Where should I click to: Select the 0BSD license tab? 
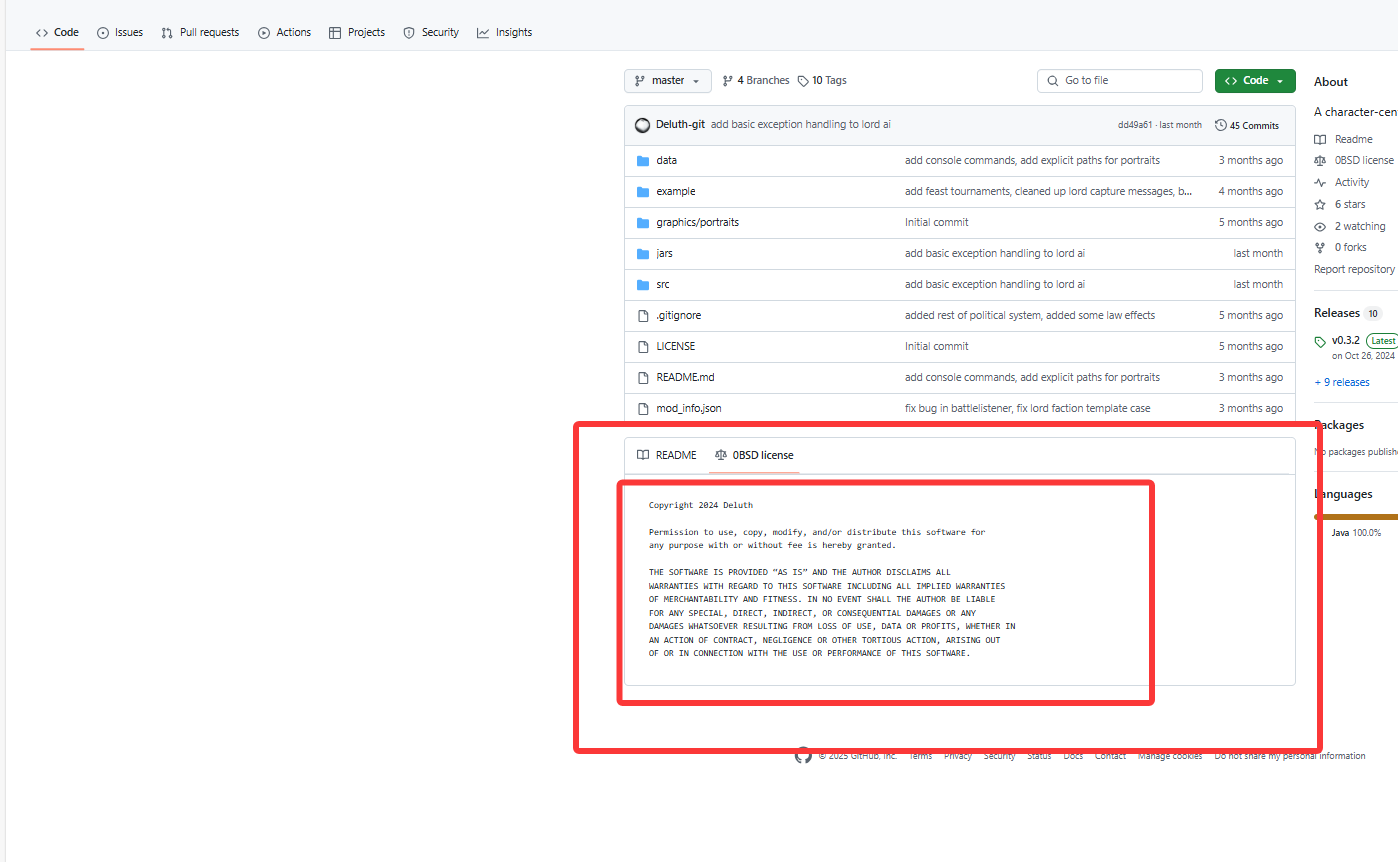[754, 455]
